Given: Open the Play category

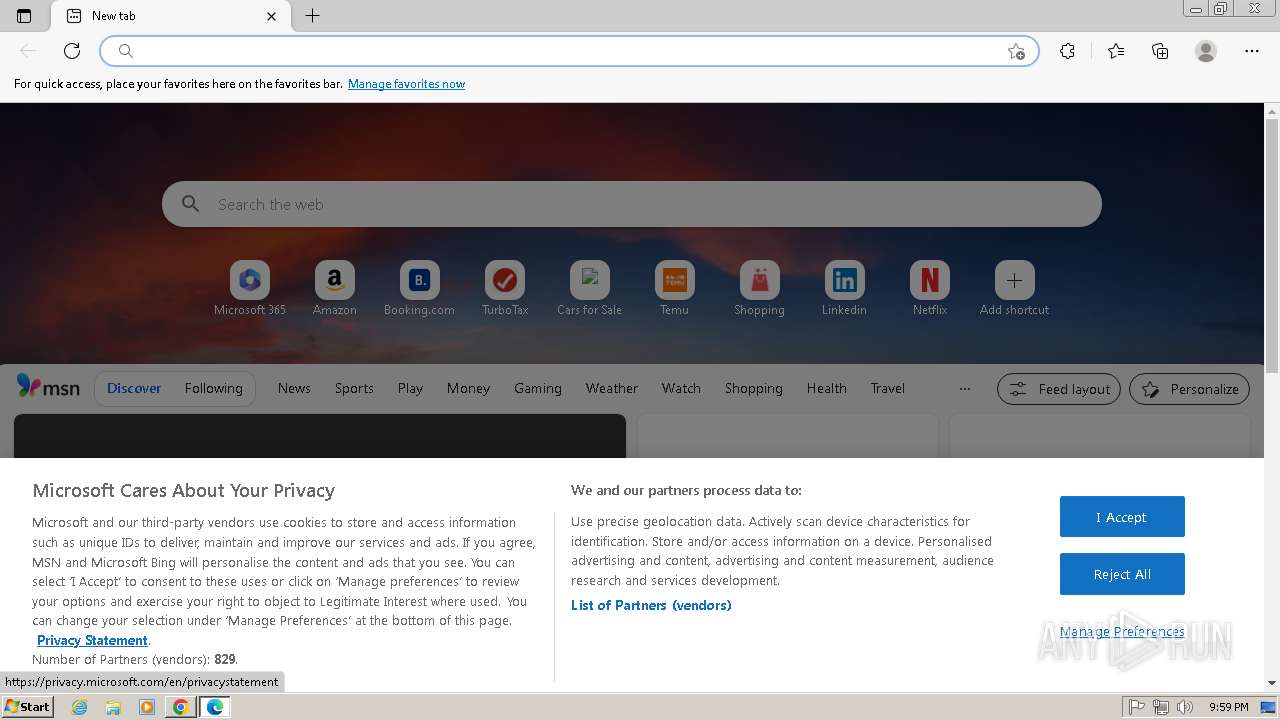Looking at the screenshot, I should pos(410,388).
